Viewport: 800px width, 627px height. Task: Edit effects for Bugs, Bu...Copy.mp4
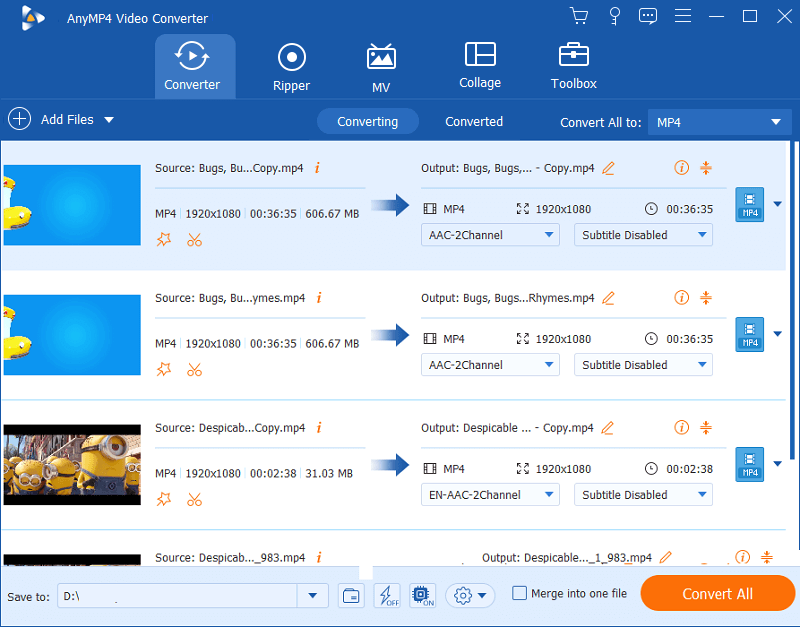164,239
